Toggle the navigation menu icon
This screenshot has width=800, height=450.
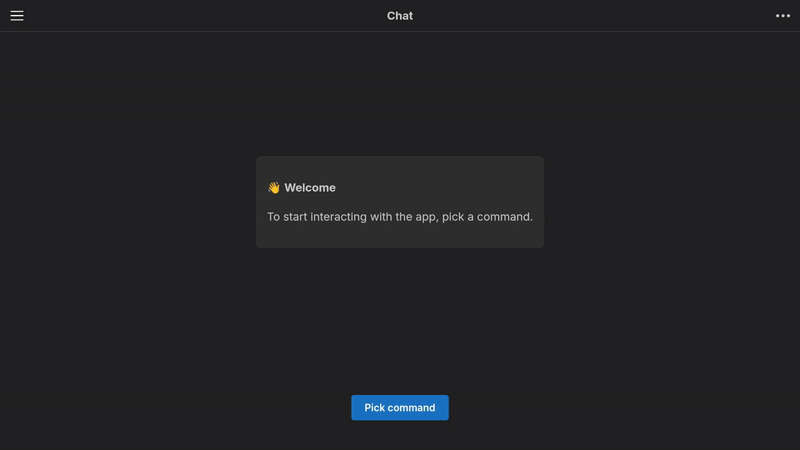point(17,16)
